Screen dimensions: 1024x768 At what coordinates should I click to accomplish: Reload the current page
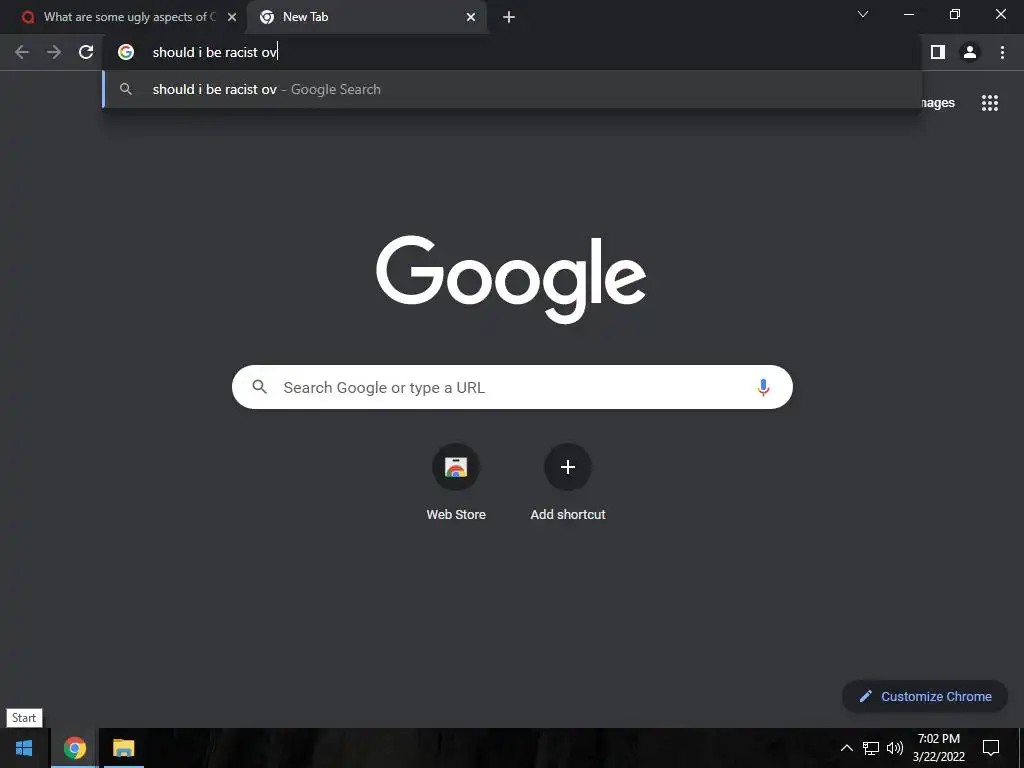86,52
